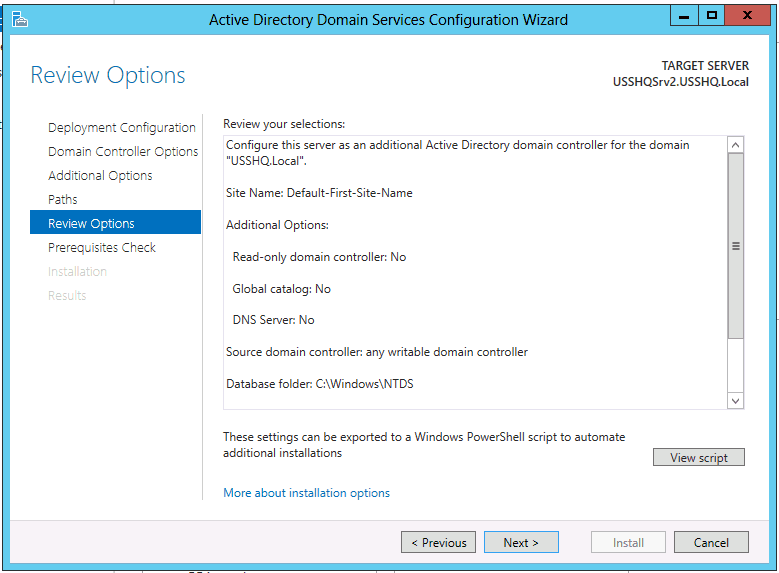Close the wizard with the red X
Image resolution: width=779 pixels, height=573 pixels.
coord(747,16)
